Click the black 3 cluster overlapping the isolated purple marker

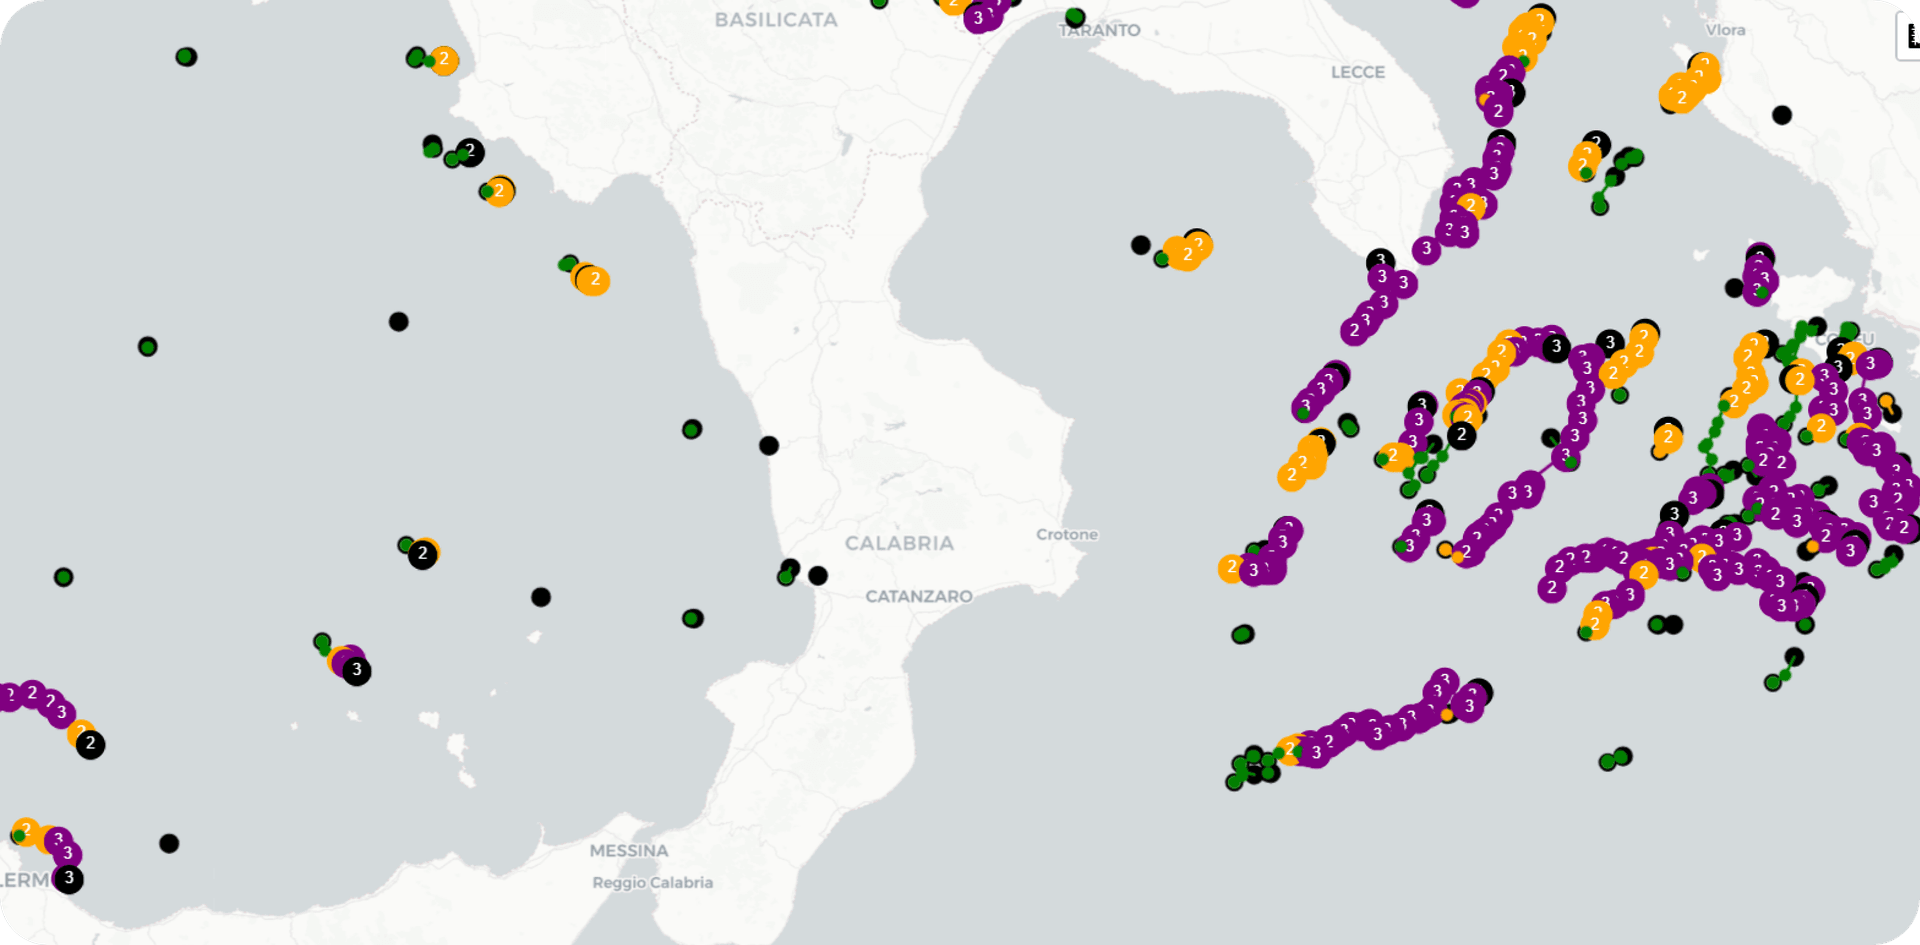coord(357,670)
